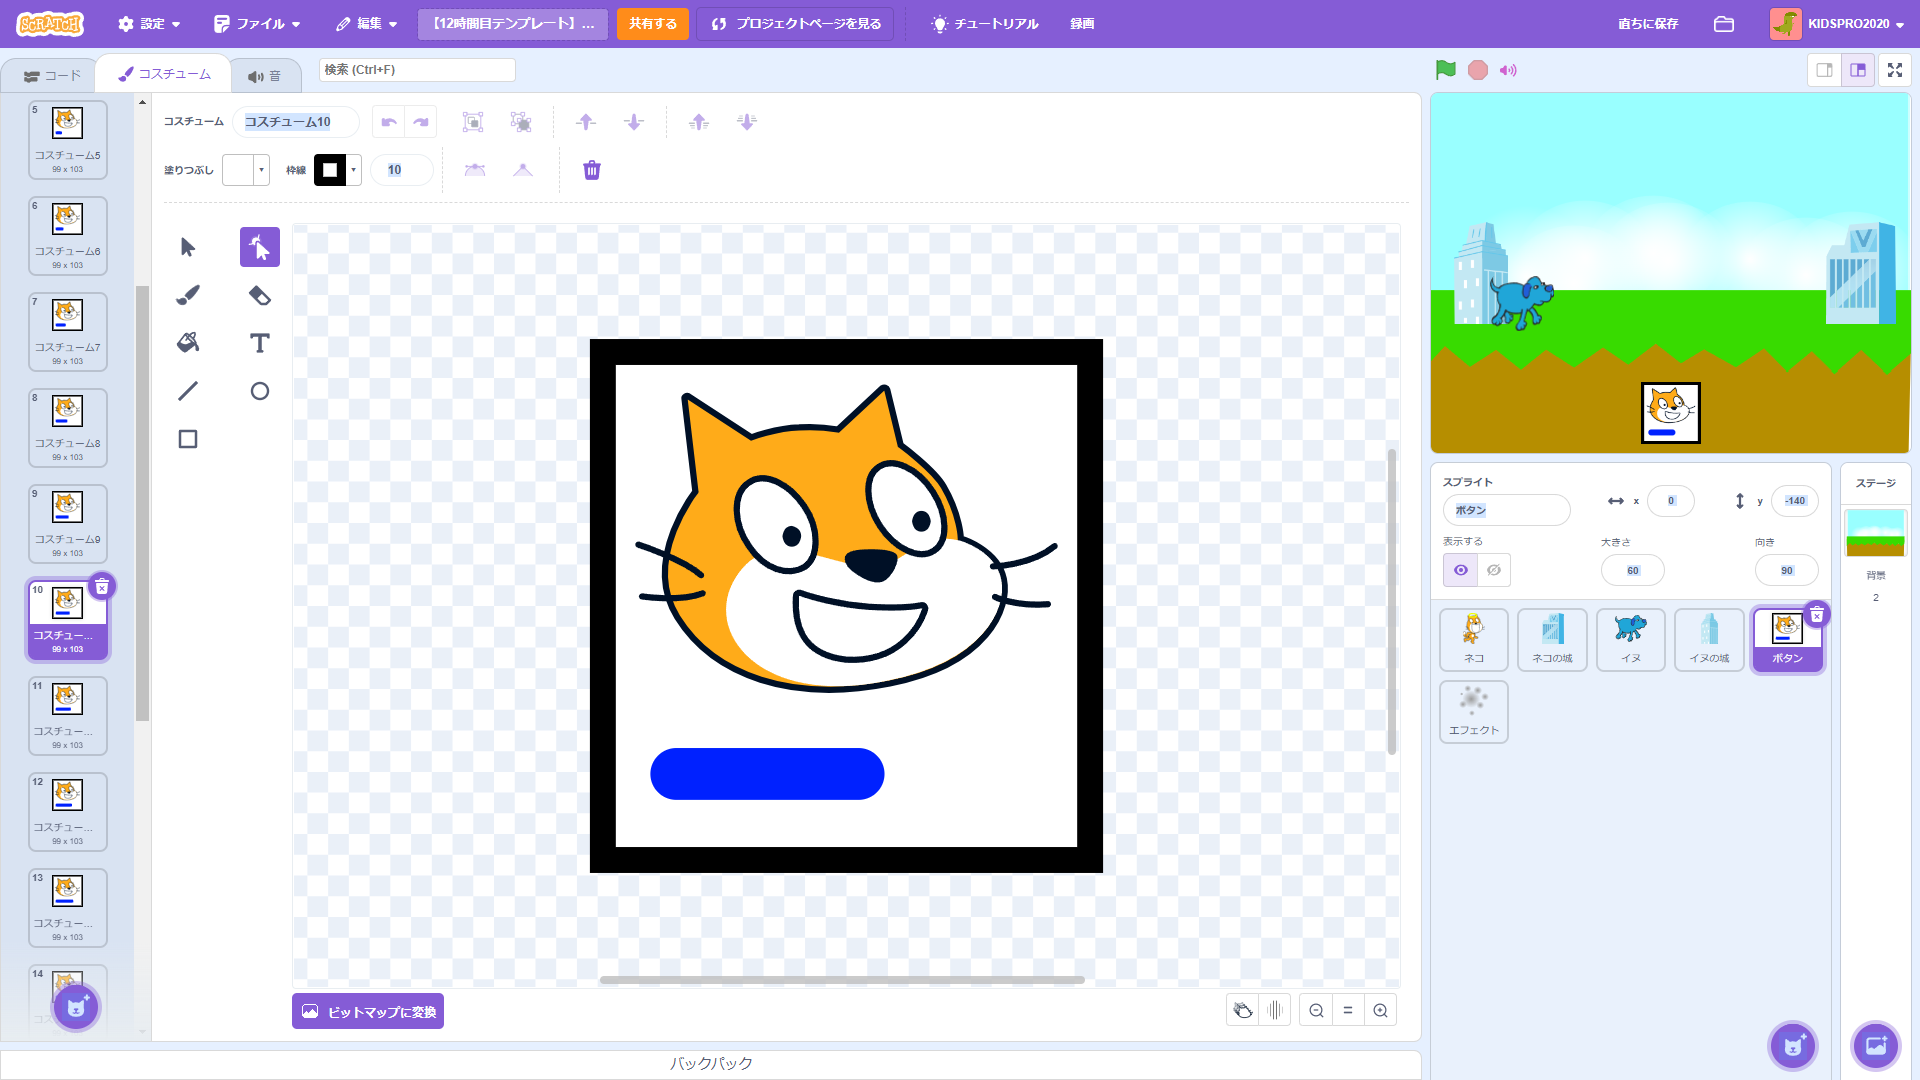Click the green flag to start

tap(1445, 70)
